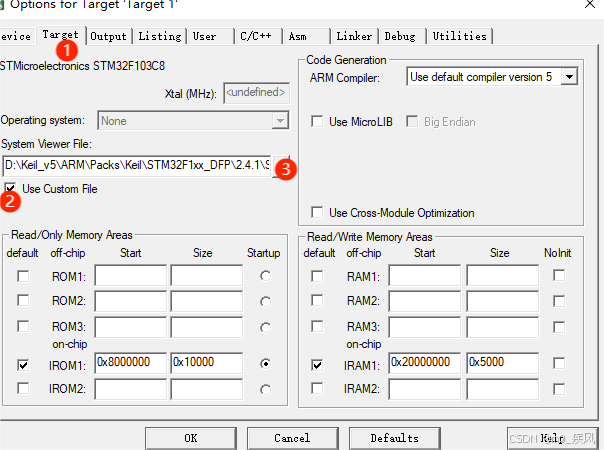
Task: Enable Use Cross-Module Optimization checkbox
Action: (x=317, y=212)
